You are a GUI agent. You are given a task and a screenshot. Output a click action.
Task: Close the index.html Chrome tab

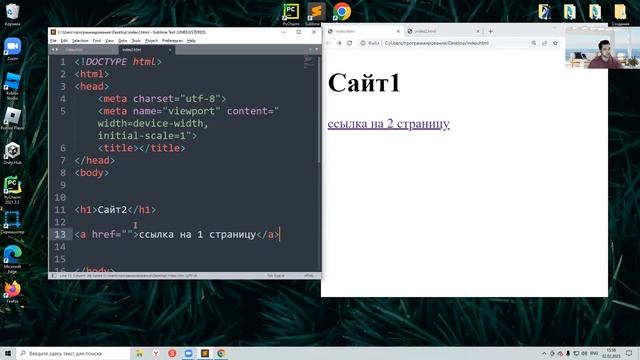click(x=398, y=31)
